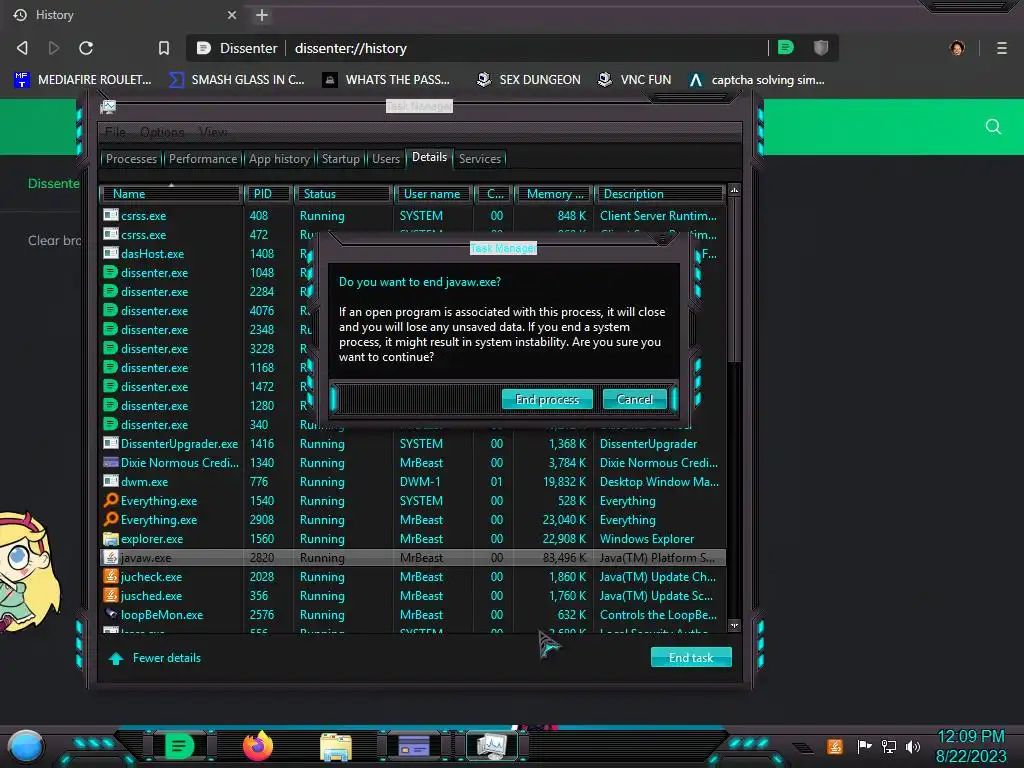This screenshot has width=1024, height=768.
Task: Open the WHATS THE PASS... bookmark
Action: coord(387,80)
